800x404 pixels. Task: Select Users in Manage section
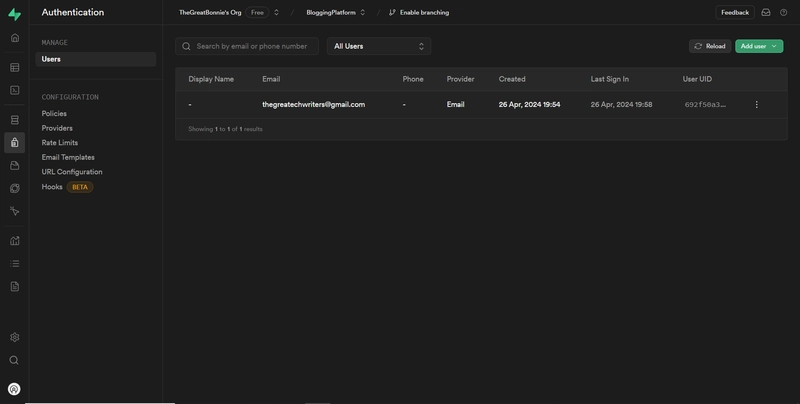point(96,59)
